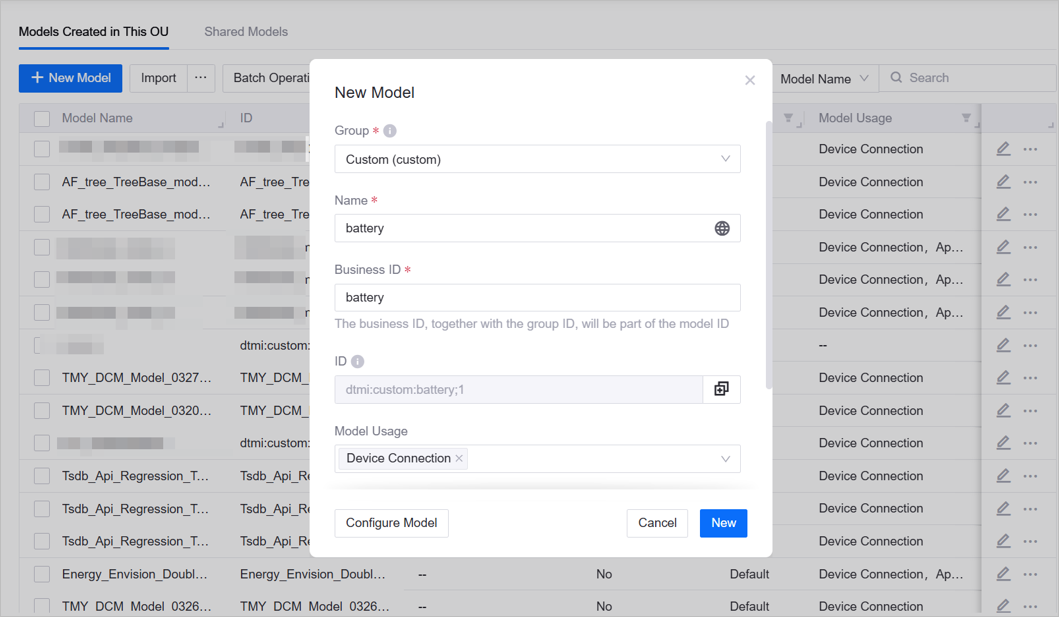Click info icon next to ID label
The width and height of the screenshot is (1059, 617).
tap(357, 362)
